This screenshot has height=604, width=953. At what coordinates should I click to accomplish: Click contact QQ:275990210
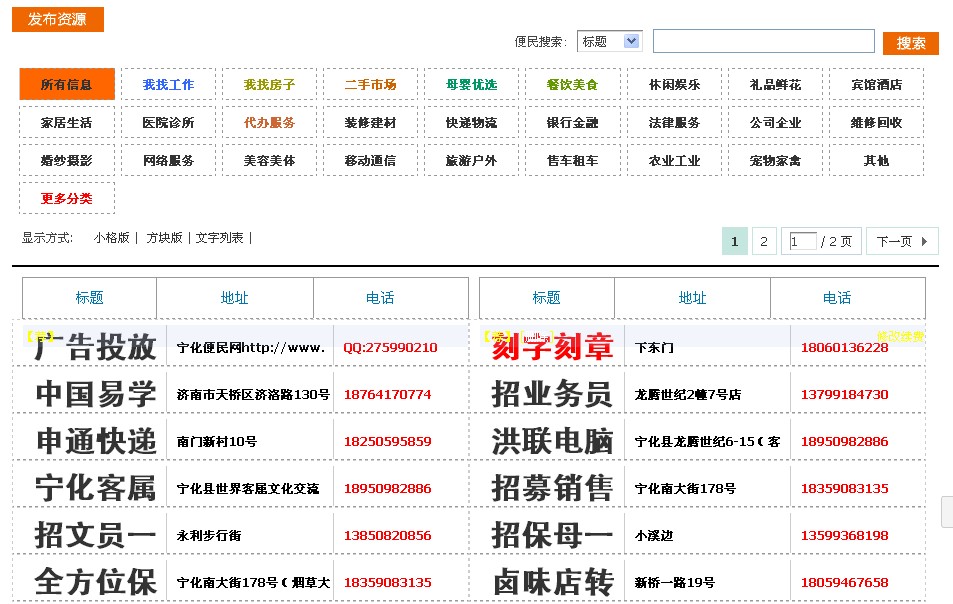390,348
